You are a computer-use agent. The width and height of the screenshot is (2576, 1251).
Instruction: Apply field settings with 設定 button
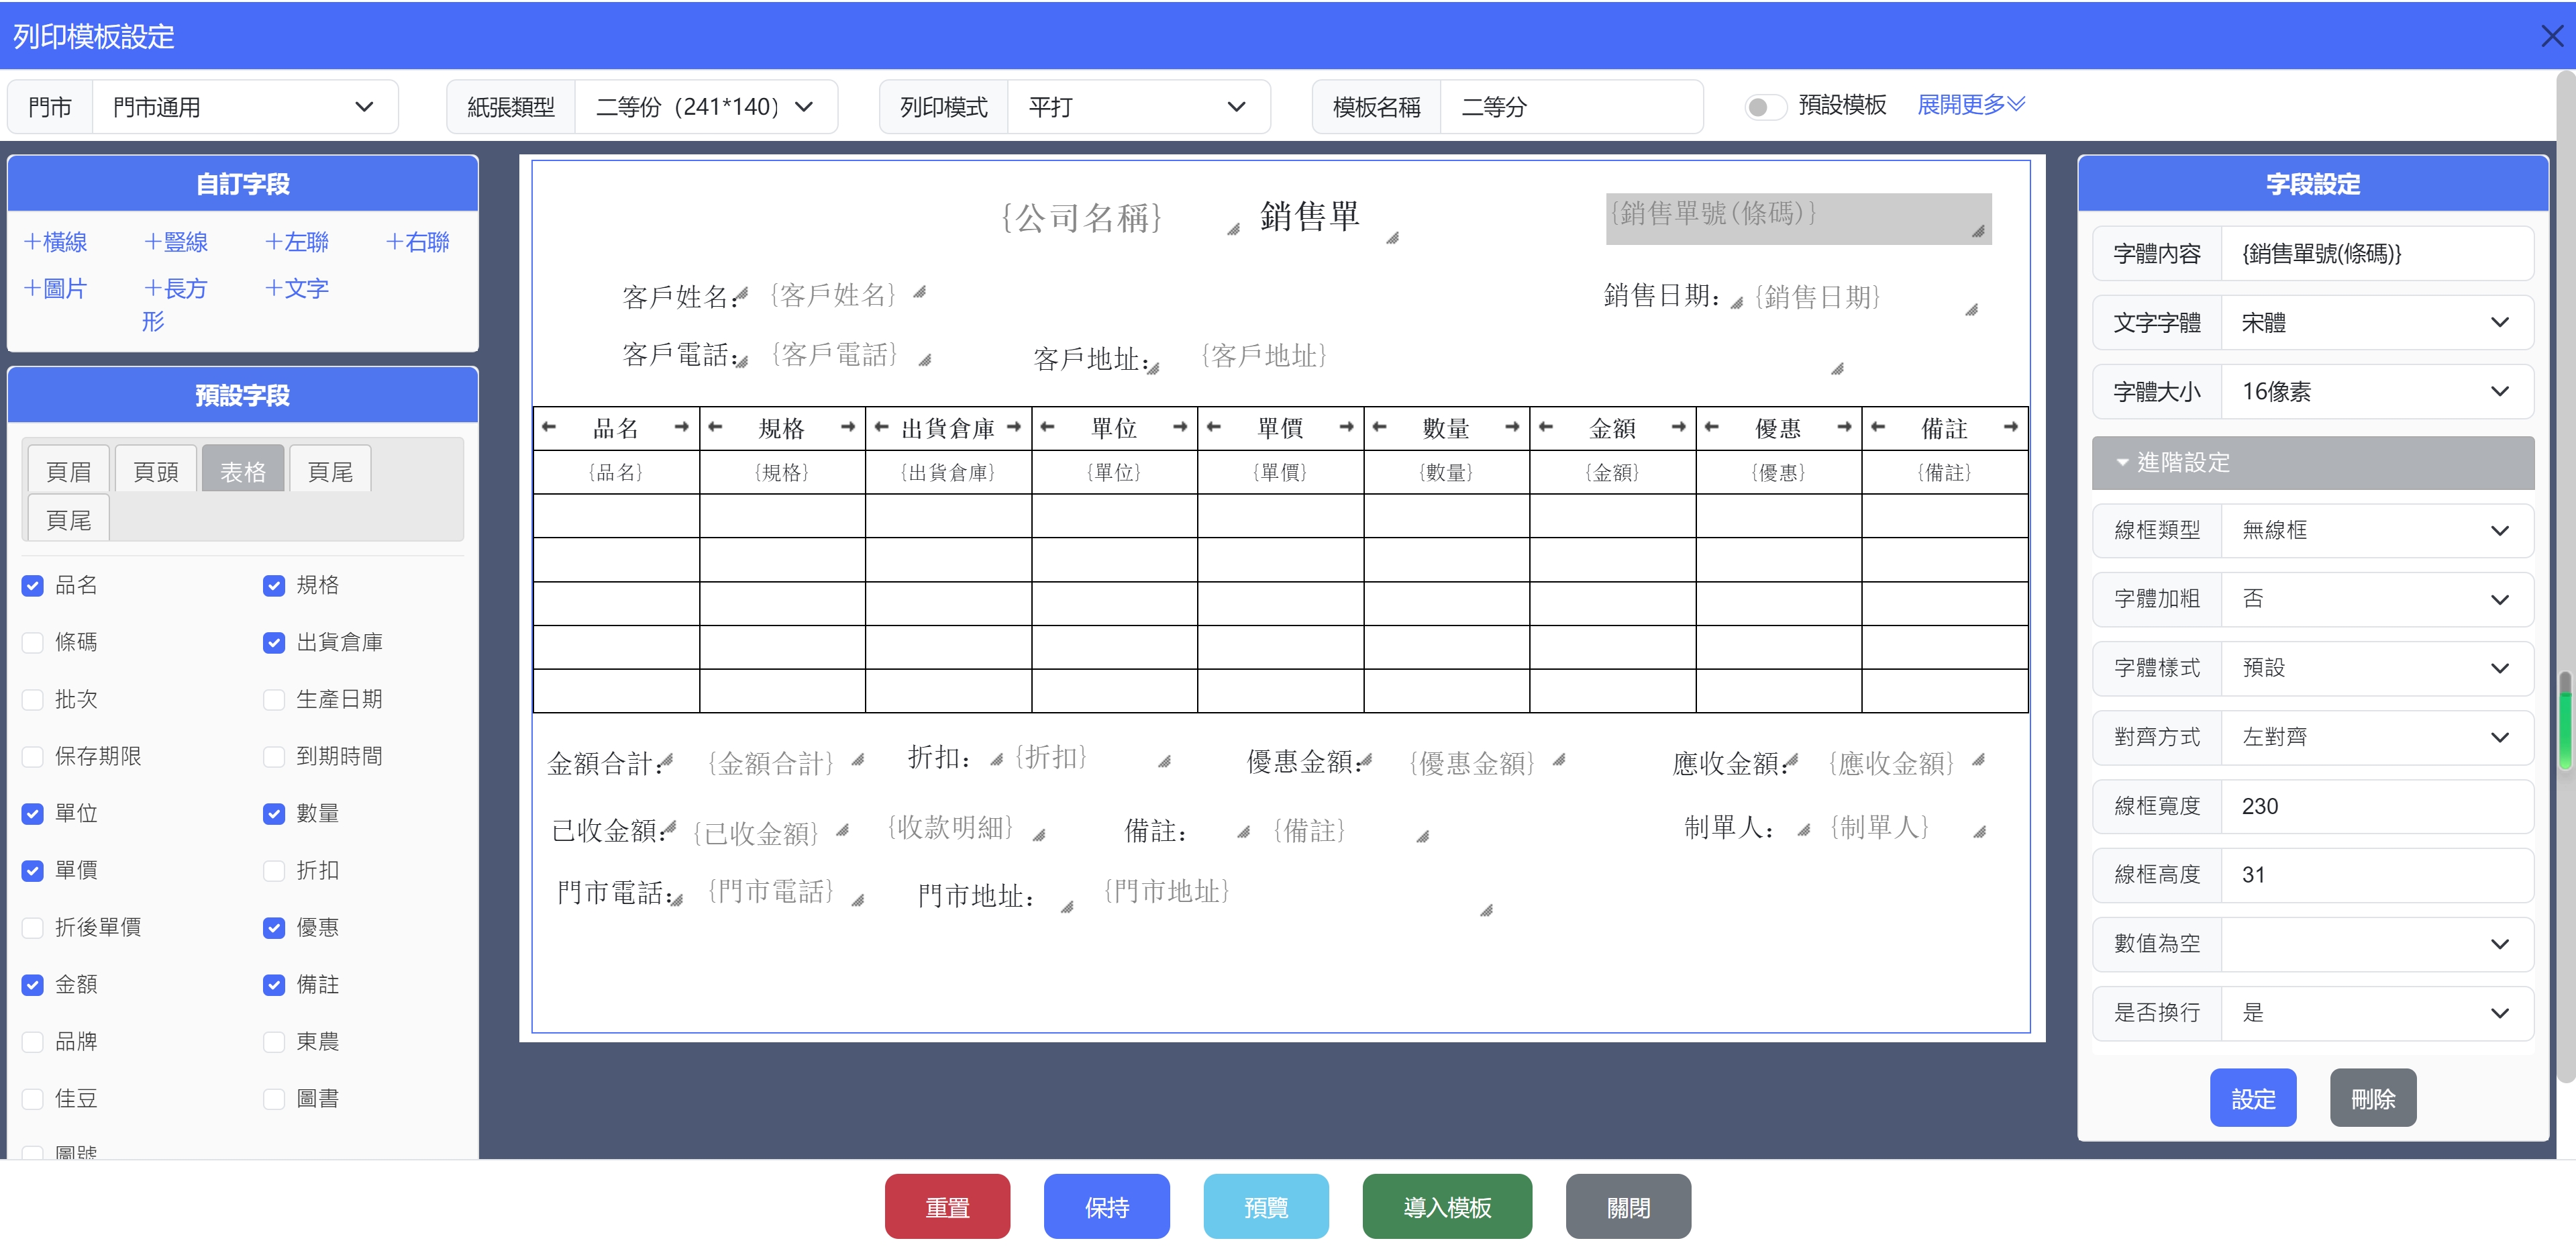tap(2253, 1098)
